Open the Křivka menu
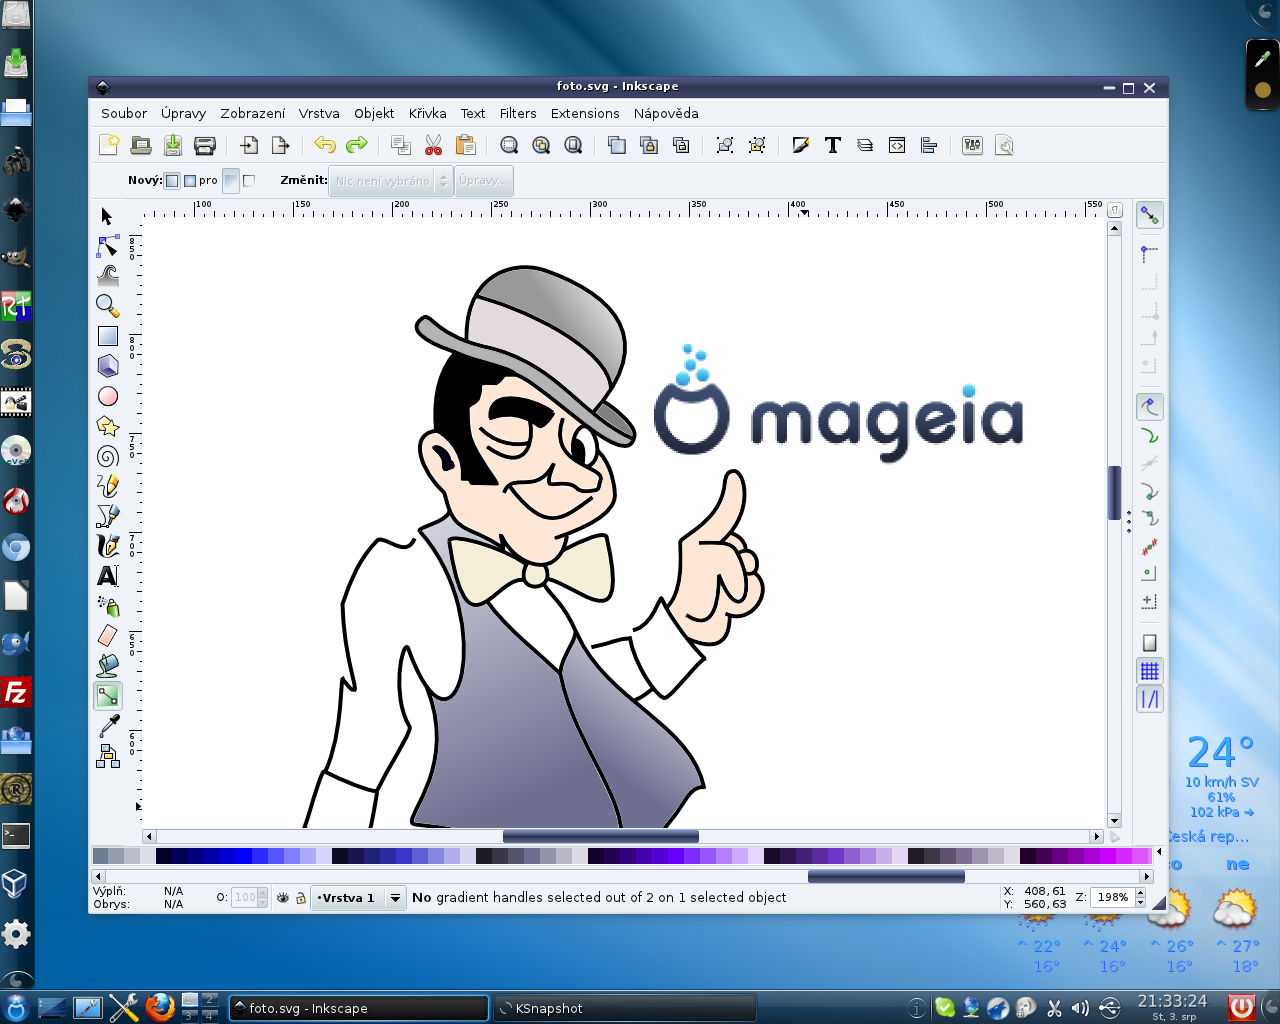This screenshot has height=1024, width=1280. point(427,113)
